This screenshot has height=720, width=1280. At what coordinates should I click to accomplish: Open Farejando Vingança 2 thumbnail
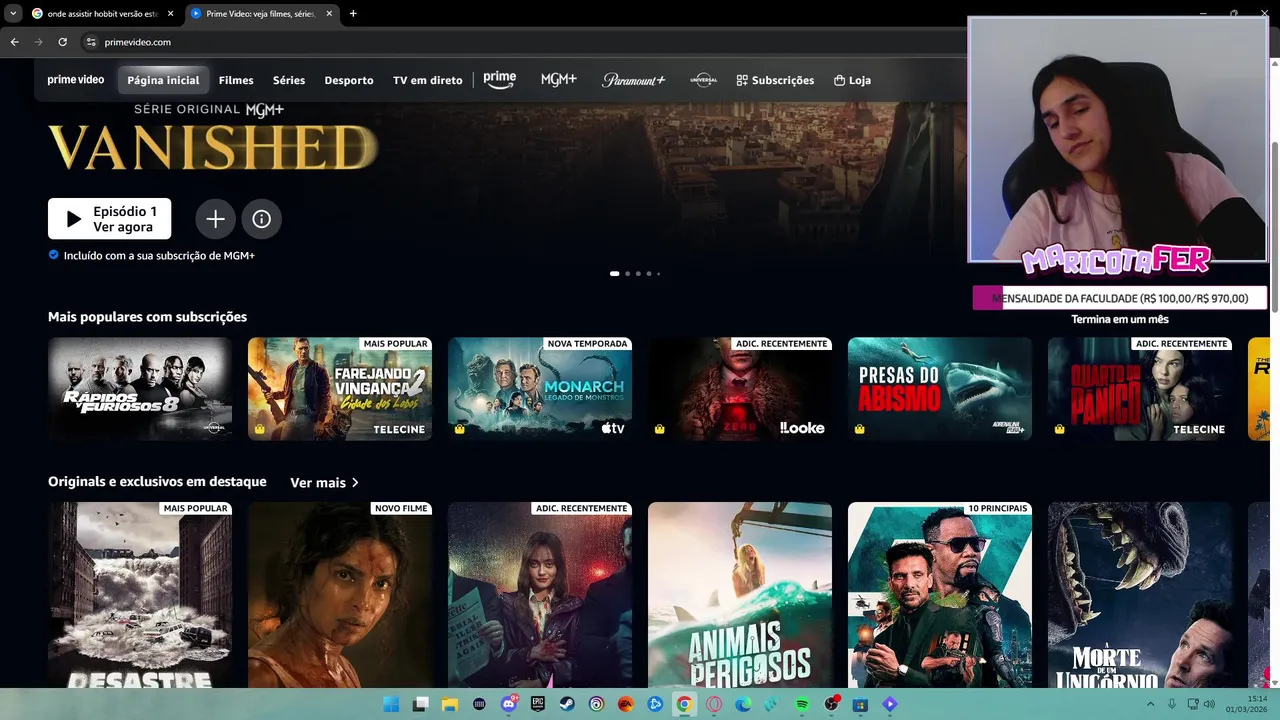[340, 389]
